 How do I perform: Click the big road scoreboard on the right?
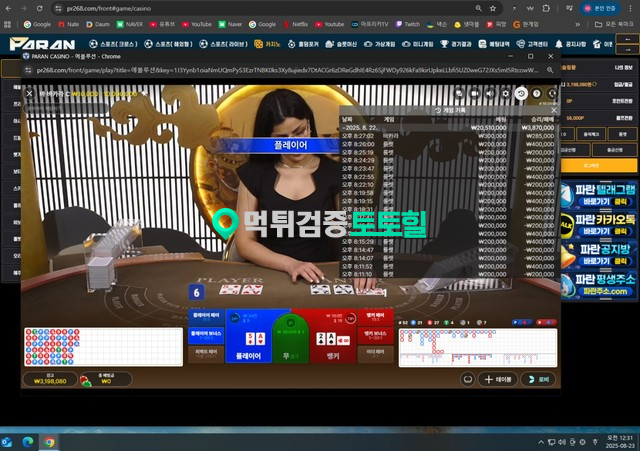478,348
